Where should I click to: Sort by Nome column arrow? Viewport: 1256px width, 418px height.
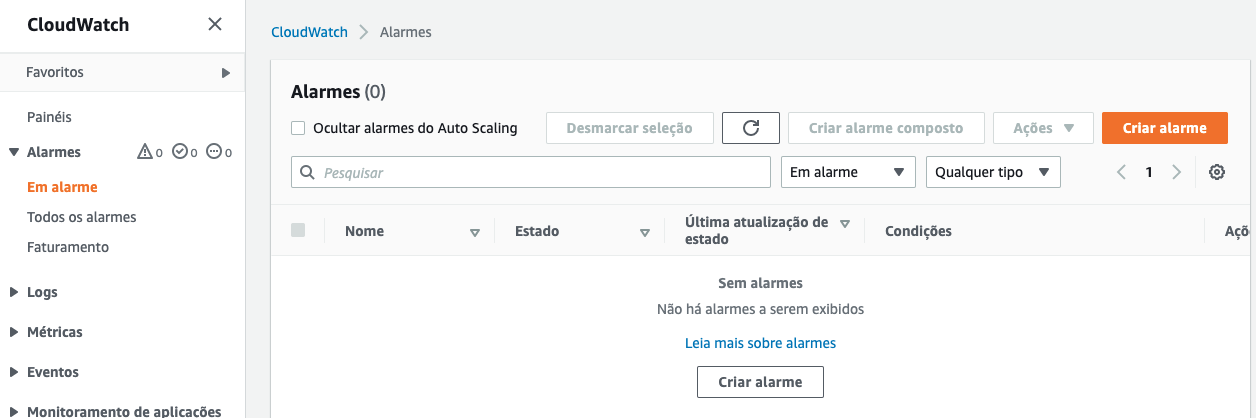tap(475, 232)
